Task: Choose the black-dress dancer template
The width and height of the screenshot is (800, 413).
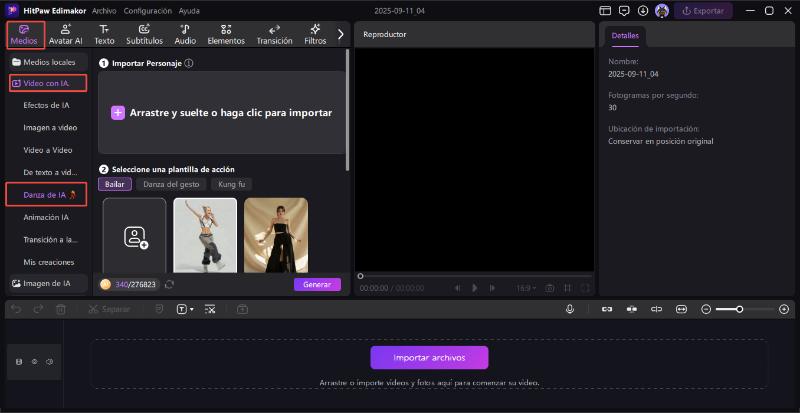Action: tap(276, 235)
